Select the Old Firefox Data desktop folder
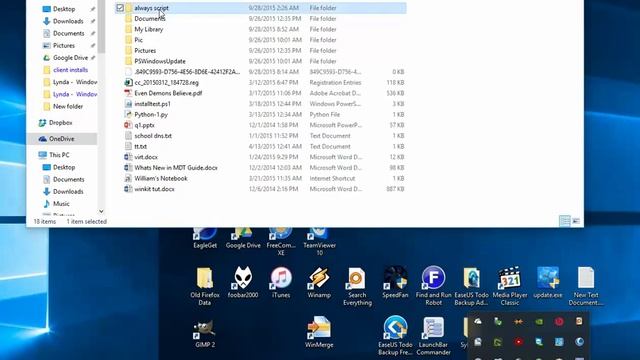Viewport: 640px width, 360px height. coord(204,286)
